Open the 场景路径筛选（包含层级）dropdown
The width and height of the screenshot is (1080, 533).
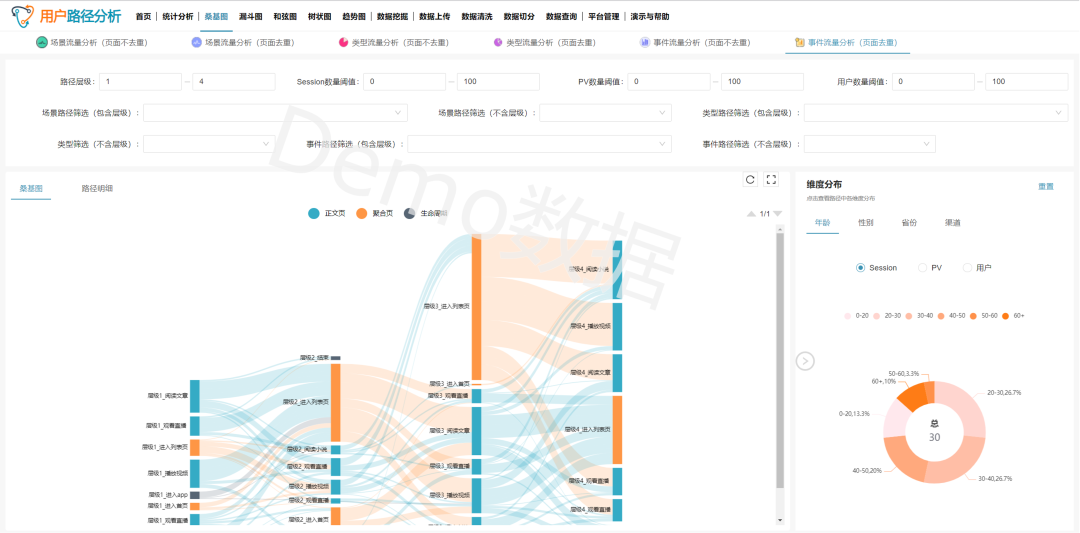click(x=276, y=112)
